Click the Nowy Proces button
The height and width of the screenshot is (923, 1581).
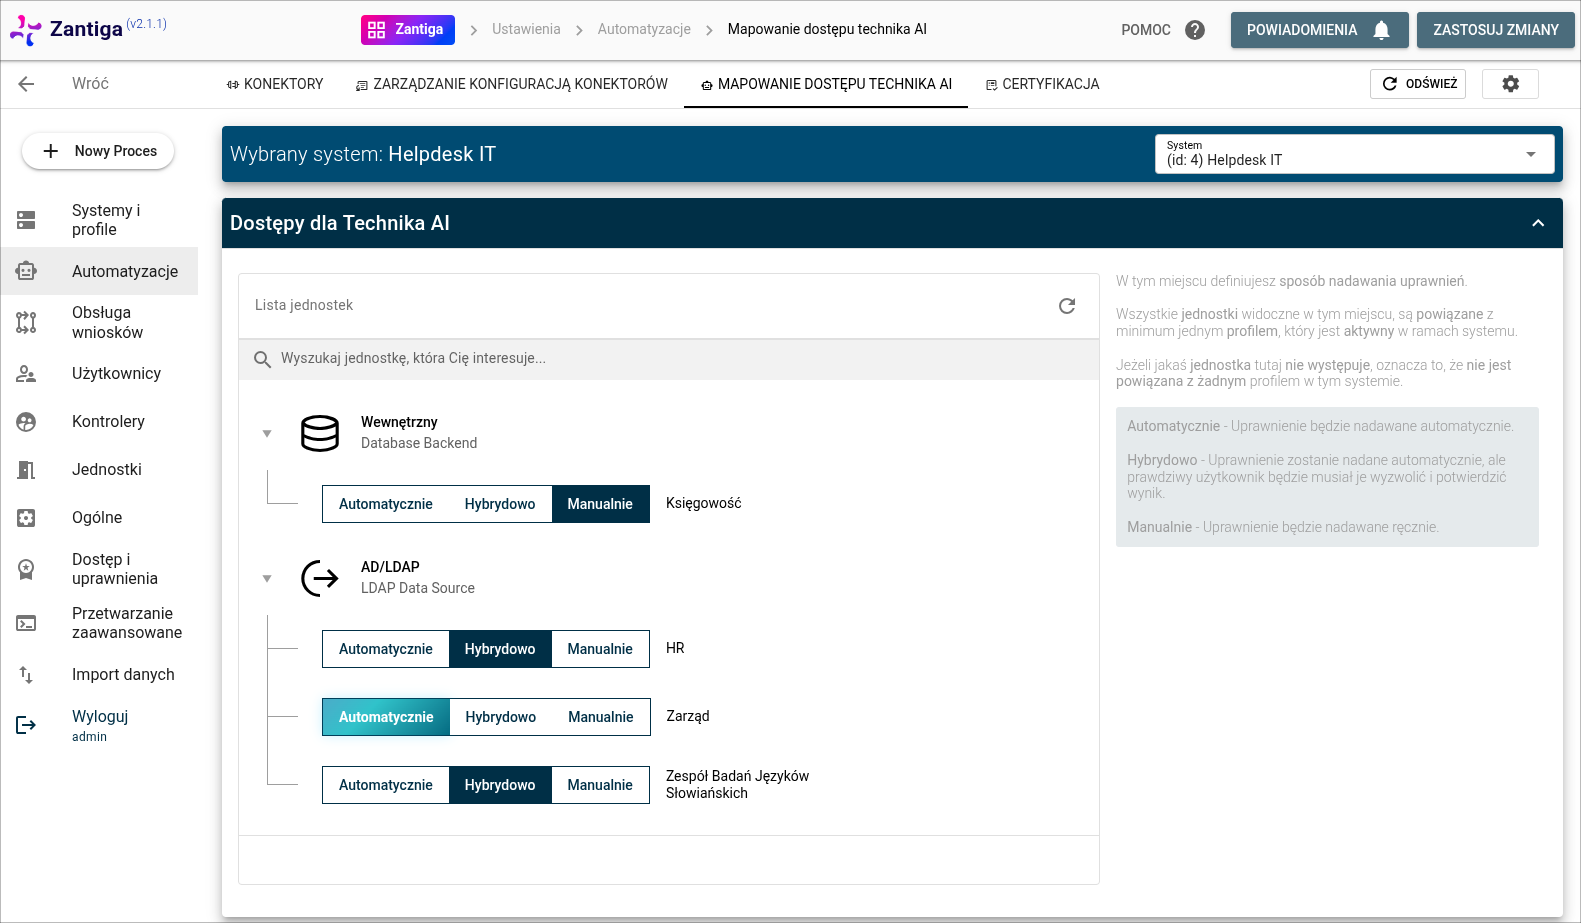[98, 151]
